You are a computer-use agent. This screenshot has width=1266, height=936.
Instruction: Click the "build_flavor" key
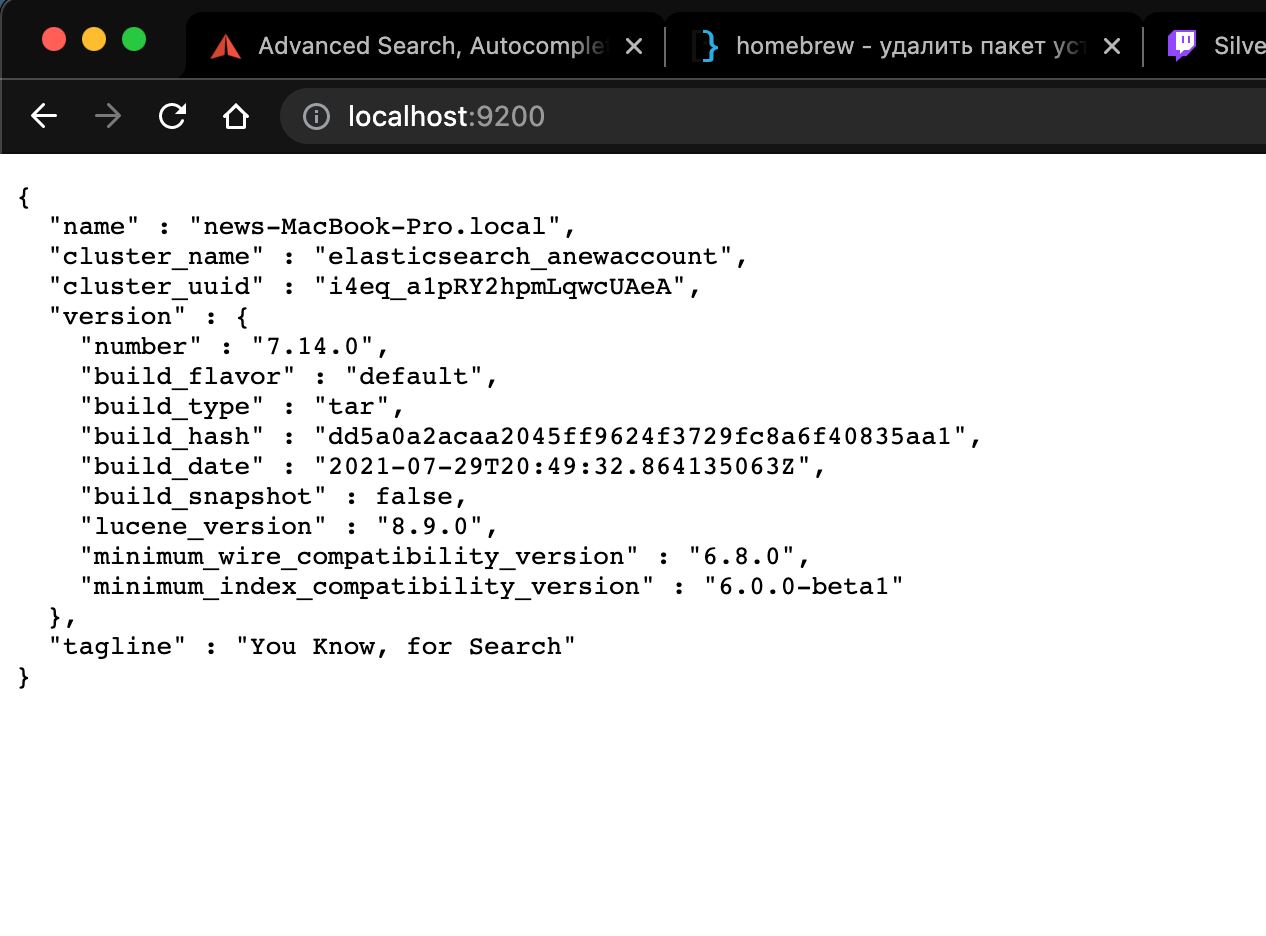188,376
